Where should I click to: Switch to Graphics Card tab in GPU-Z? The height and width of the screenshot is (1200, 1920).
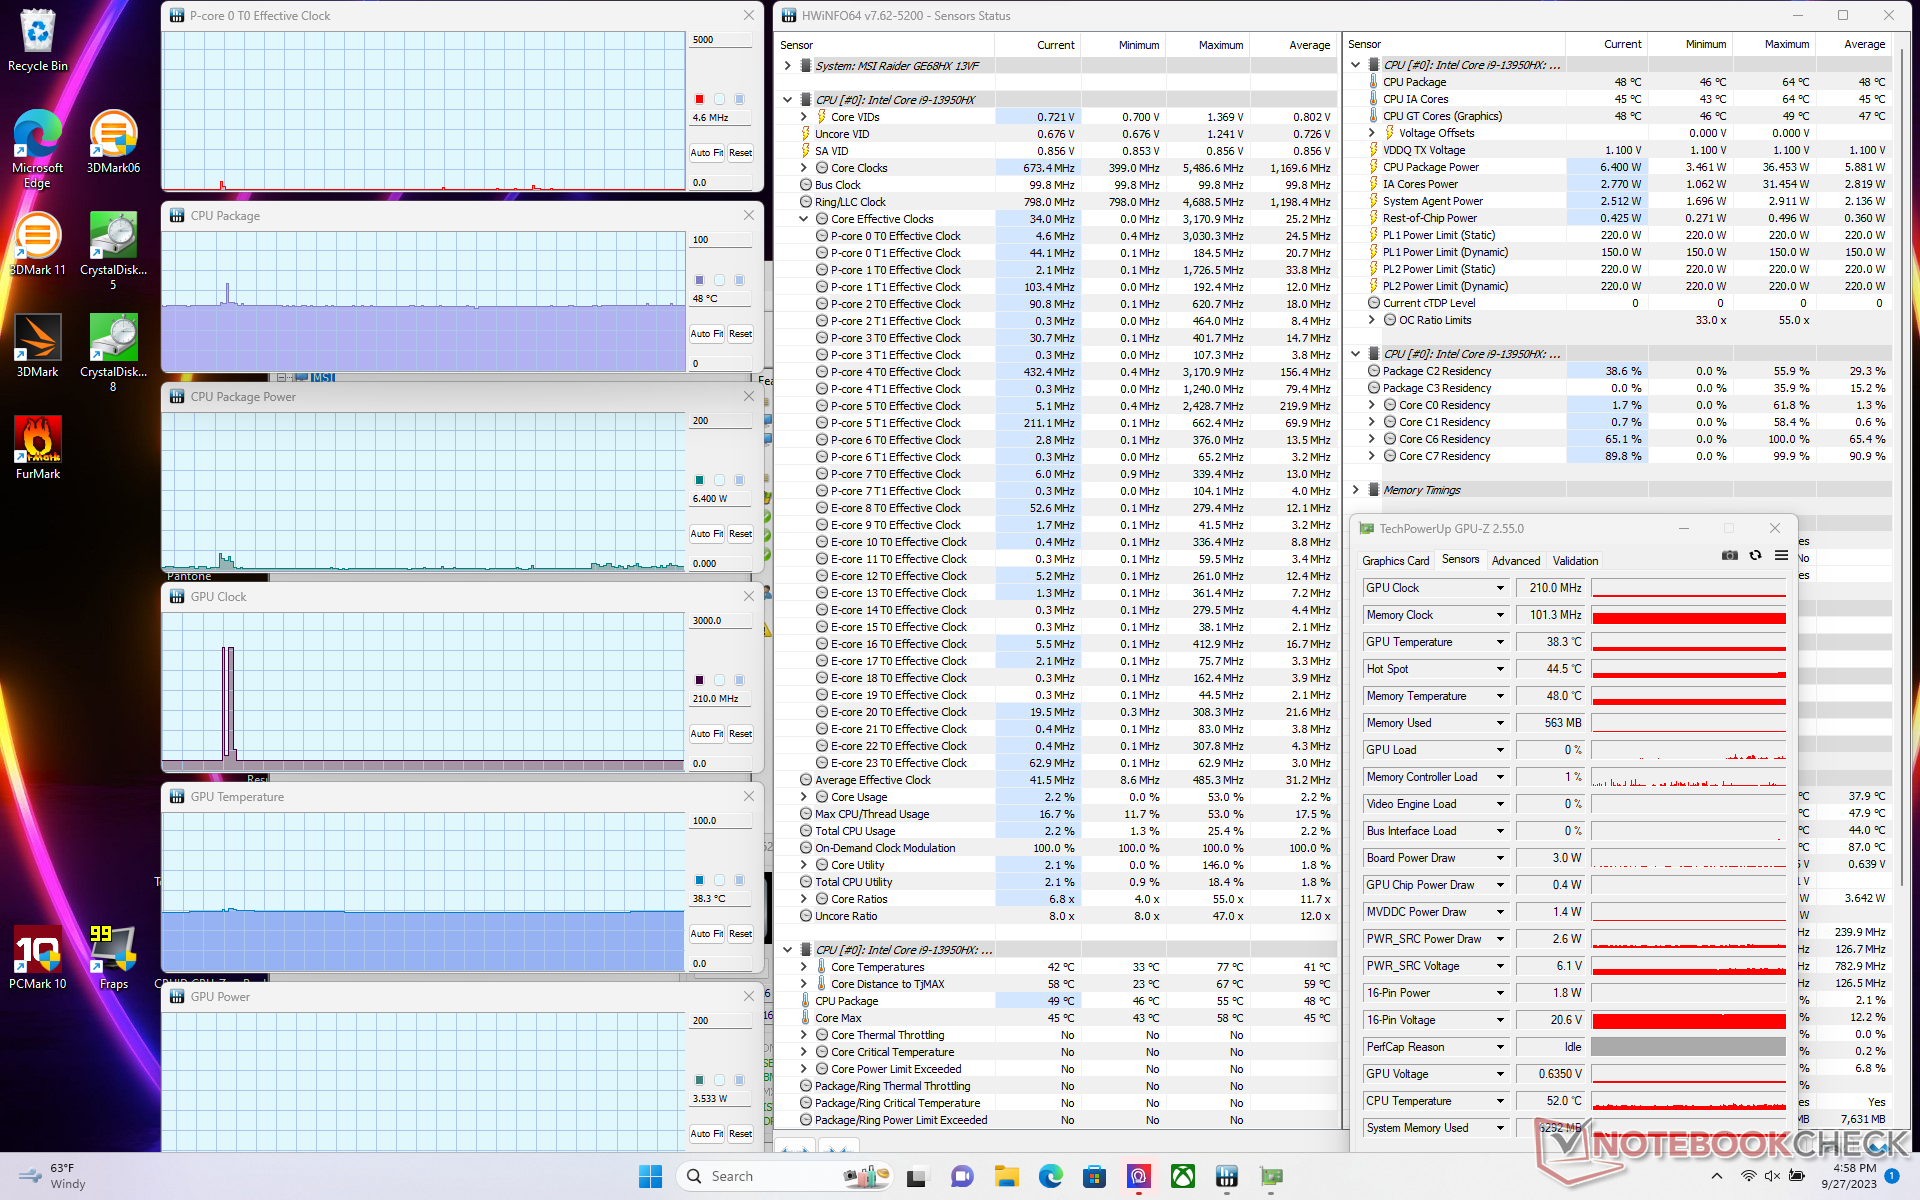point(1395,561)
